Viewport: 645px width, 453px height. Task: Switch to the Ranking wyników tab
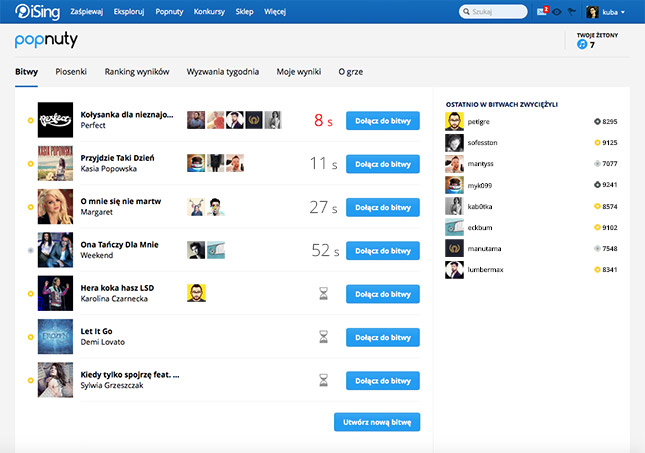pos(137,72)
